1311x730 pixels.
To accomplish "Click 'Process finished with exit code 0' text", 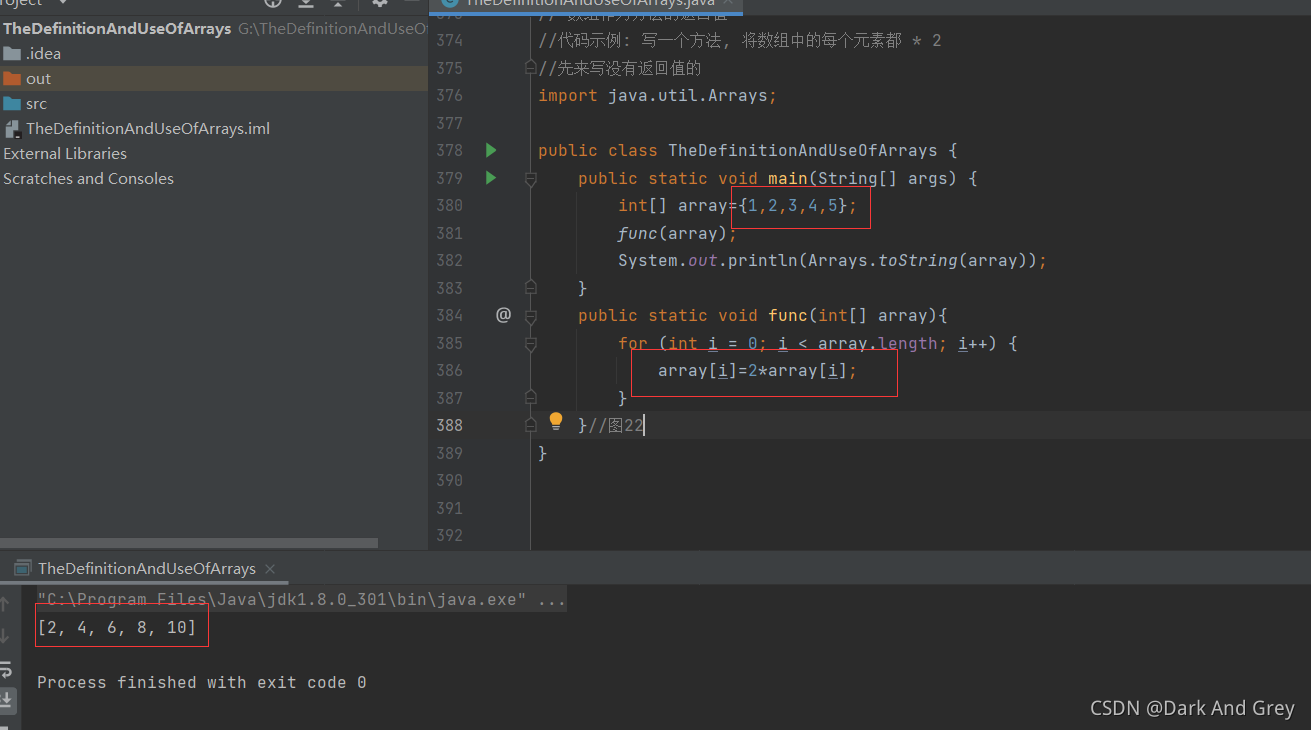I will click(x=201, y=682).
